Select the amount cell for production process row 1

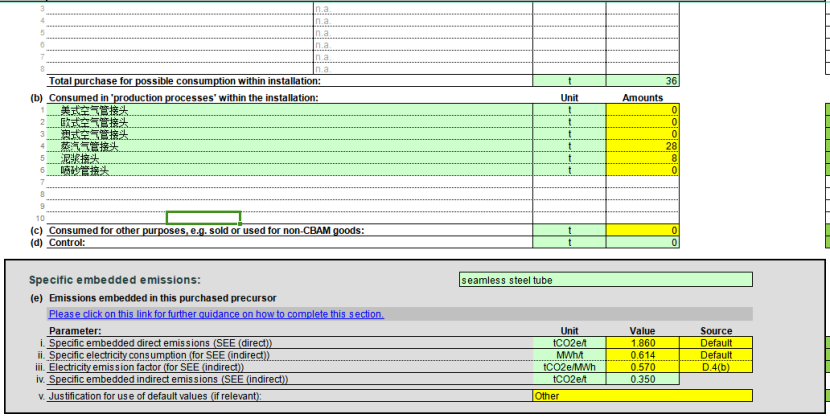point(643,110)
